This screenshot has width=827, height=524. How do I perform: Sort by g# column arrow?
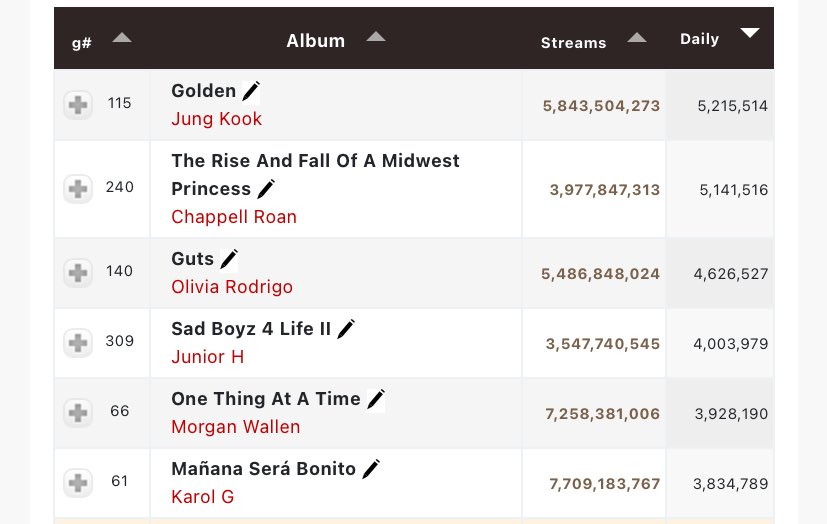122,37
